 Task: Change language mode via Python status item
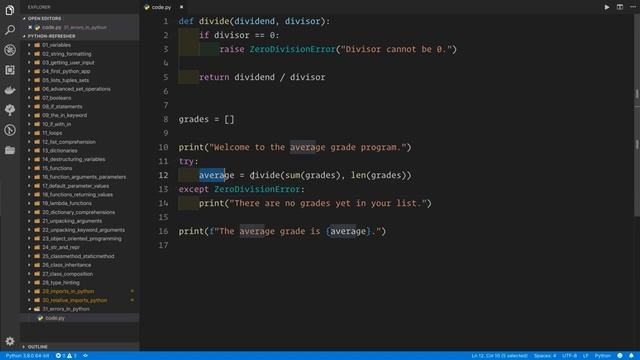(x=602, y=356)
